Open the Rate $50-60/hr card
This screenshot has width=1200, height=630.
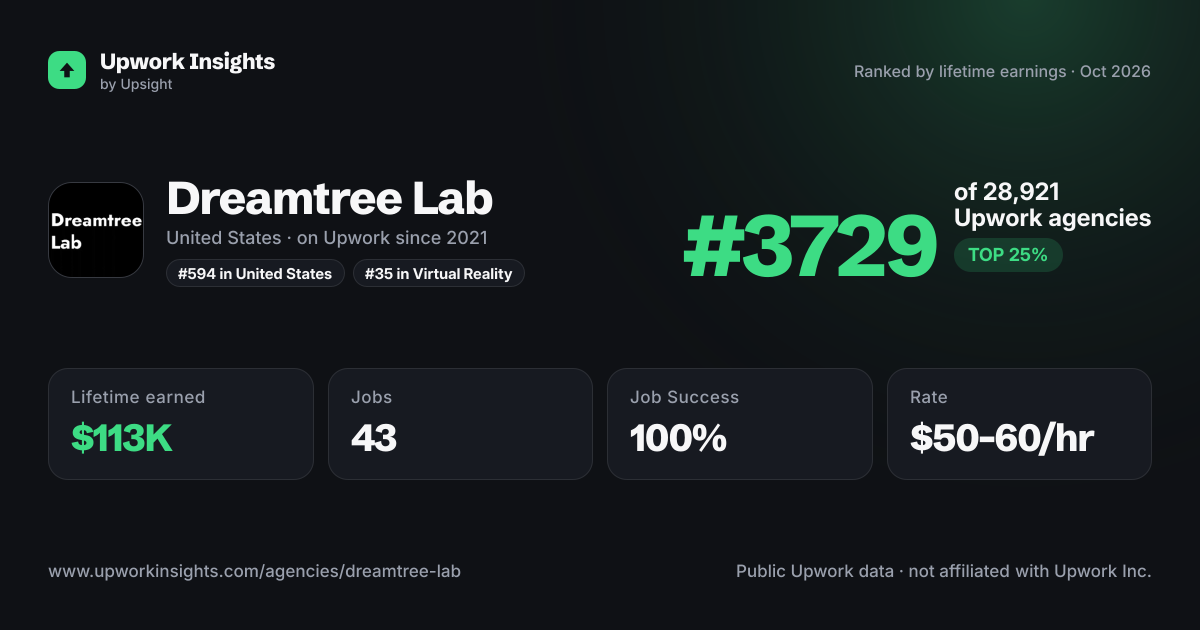pyautogui.click(x=1019, y=424)
